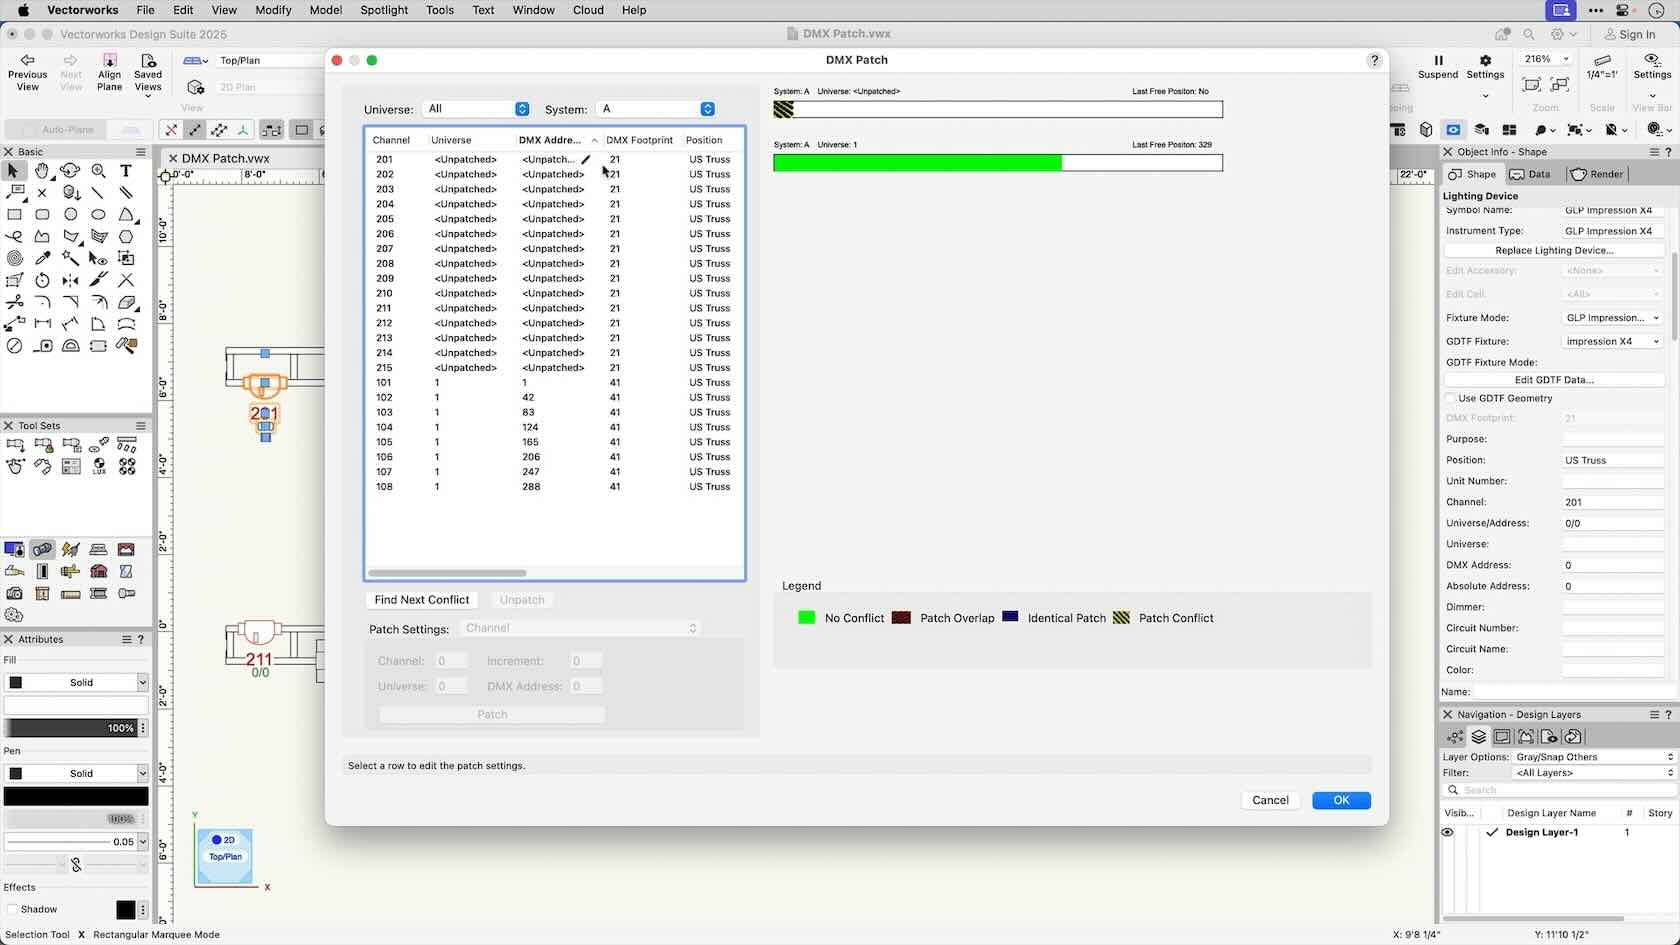This screenshot has width=1680, height=945.
Task: Click the Pan hand tool
Action: point(42,171)
